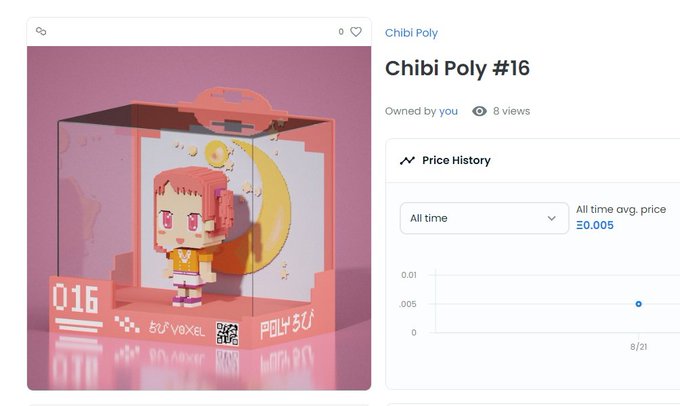This screenshot has width=680, height=406.
Task: Click the Chibi Poly #16 title
Action: coord(457,68)
